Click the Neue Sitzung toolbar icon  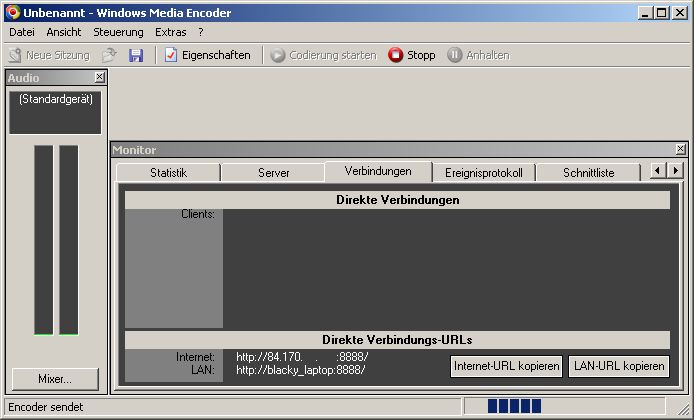[x=15, y=55]
